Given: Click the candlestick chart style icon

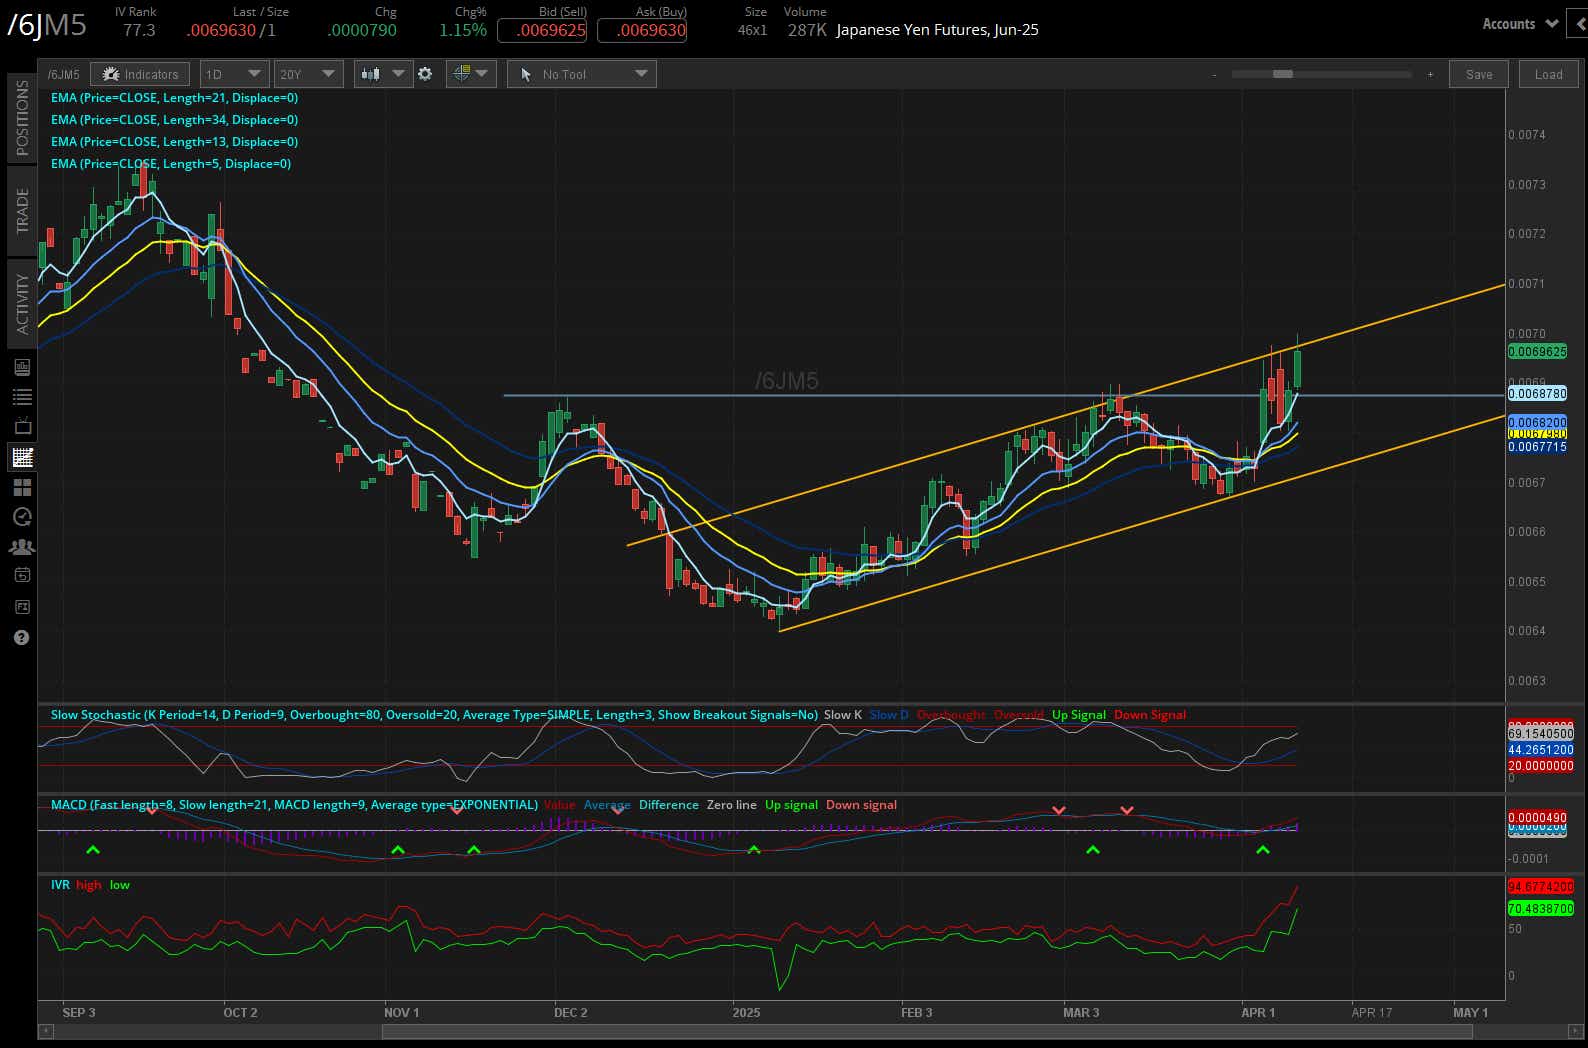Looking at the screenshot, I should [x=371, y=74].
